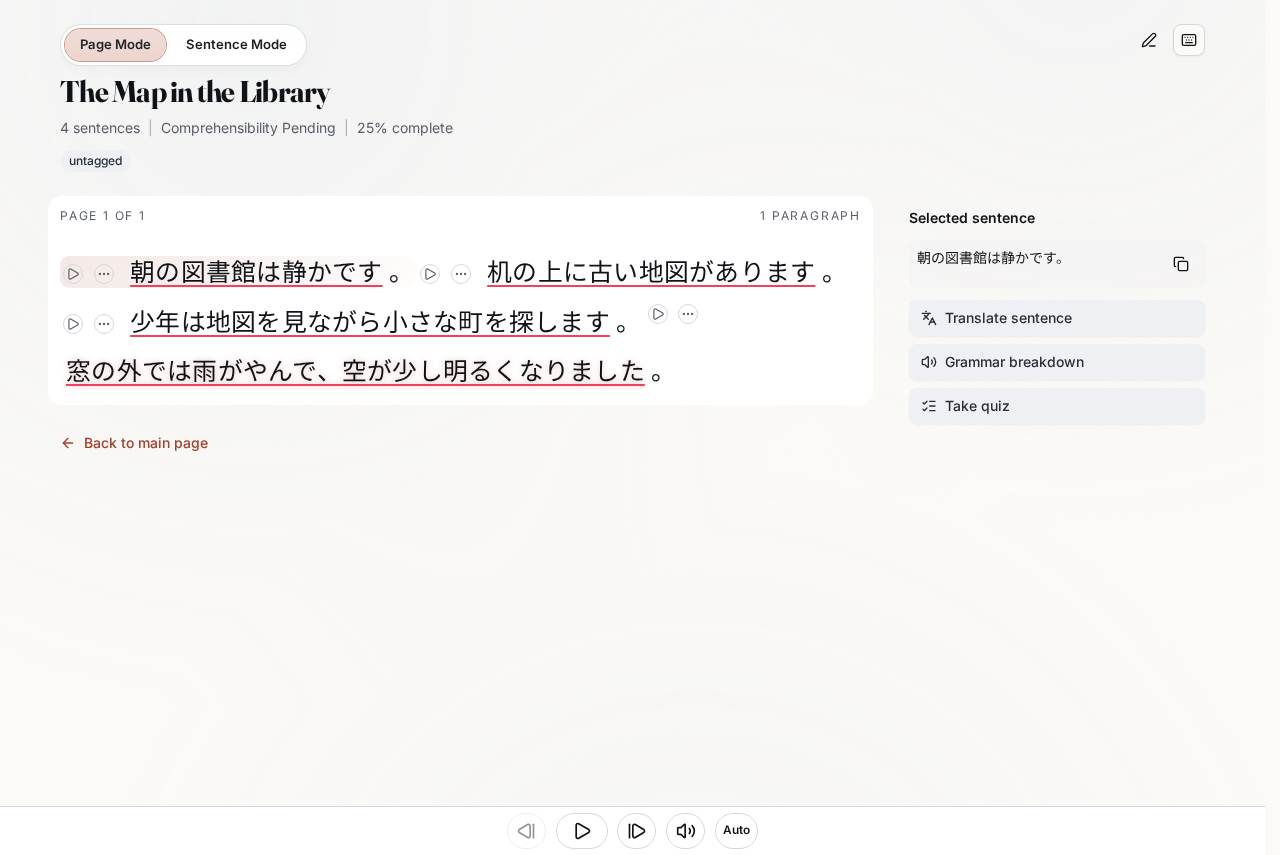1280x855 pixels.
Task: Play audio for 少年は地図を見ながら sentence
Action: [73, 324]
